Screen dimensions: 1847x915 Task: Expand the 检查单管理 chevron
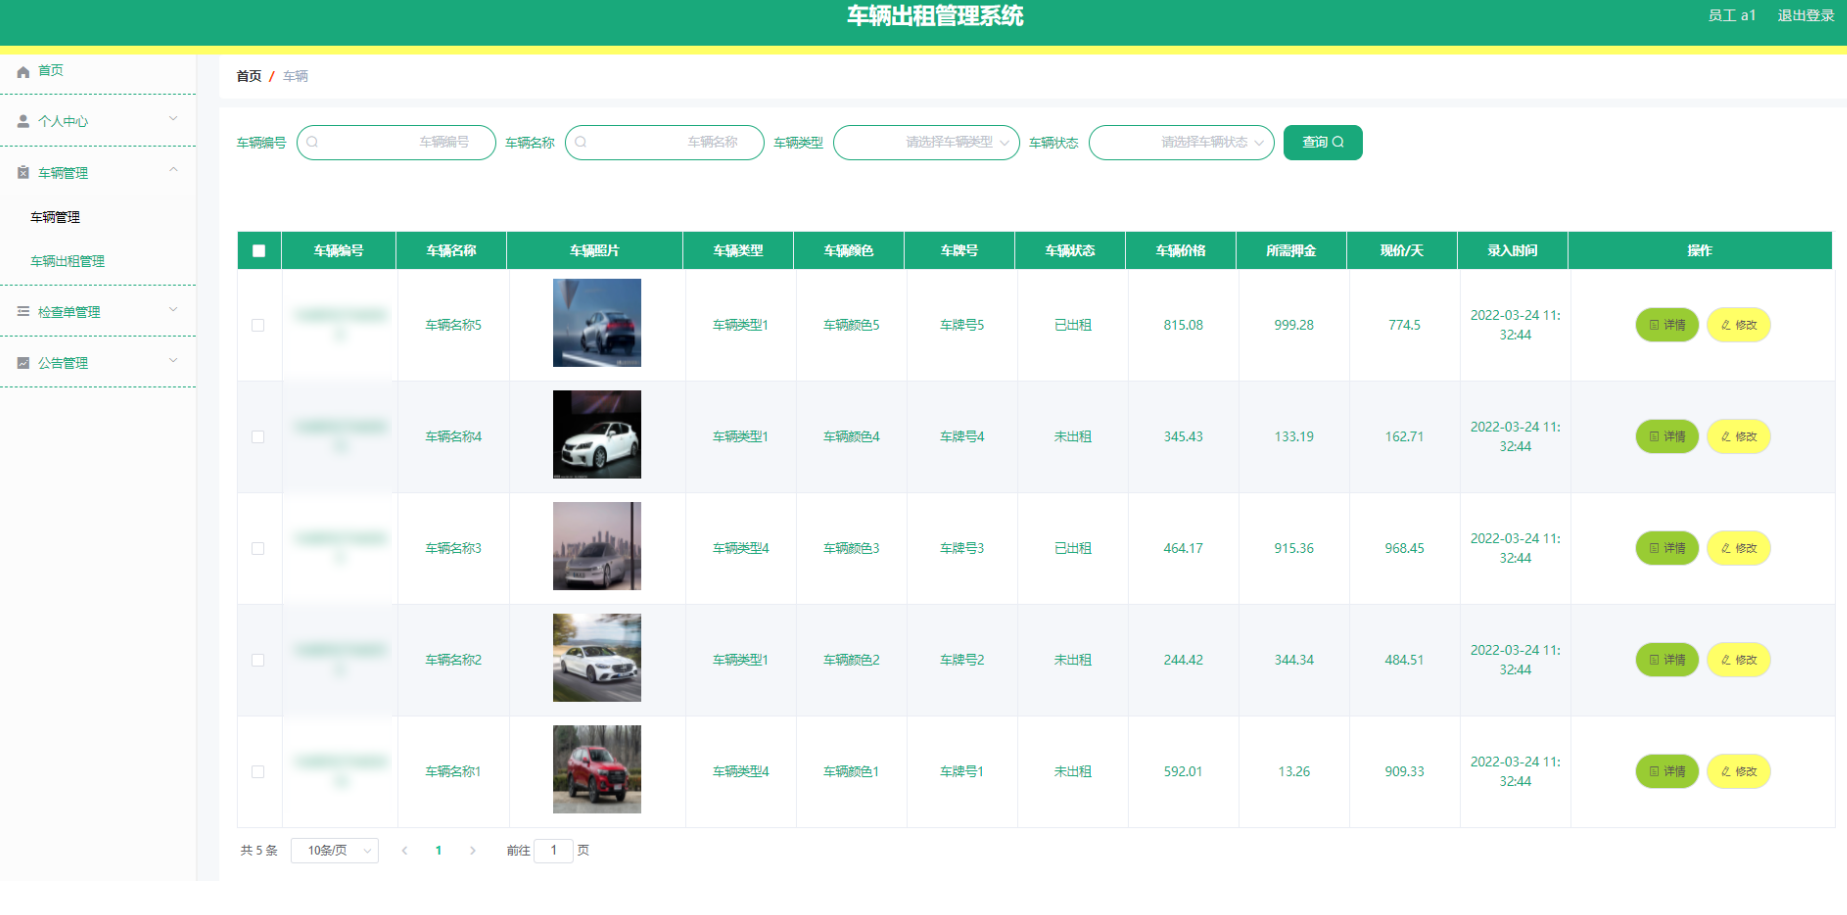click(173, 310)
